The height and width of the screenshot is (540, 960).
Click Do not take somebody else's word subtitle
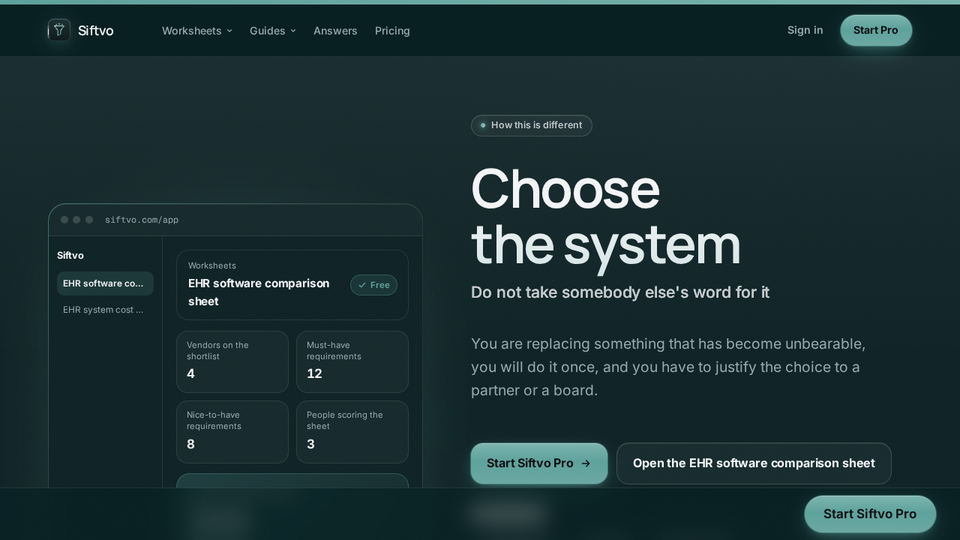tap(620, 292)
